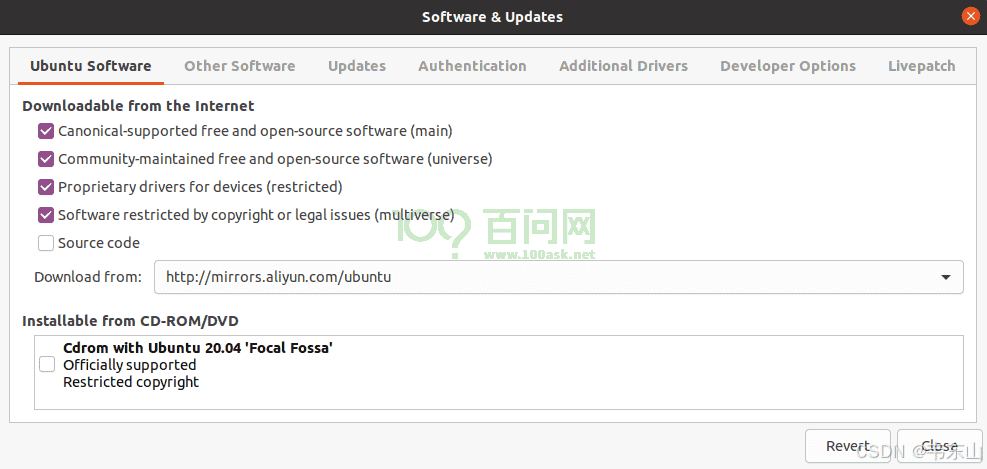The image size is (987, 469).
Task: Uncheck the multiverse software checkbox
Action: [x=46, y=215]
